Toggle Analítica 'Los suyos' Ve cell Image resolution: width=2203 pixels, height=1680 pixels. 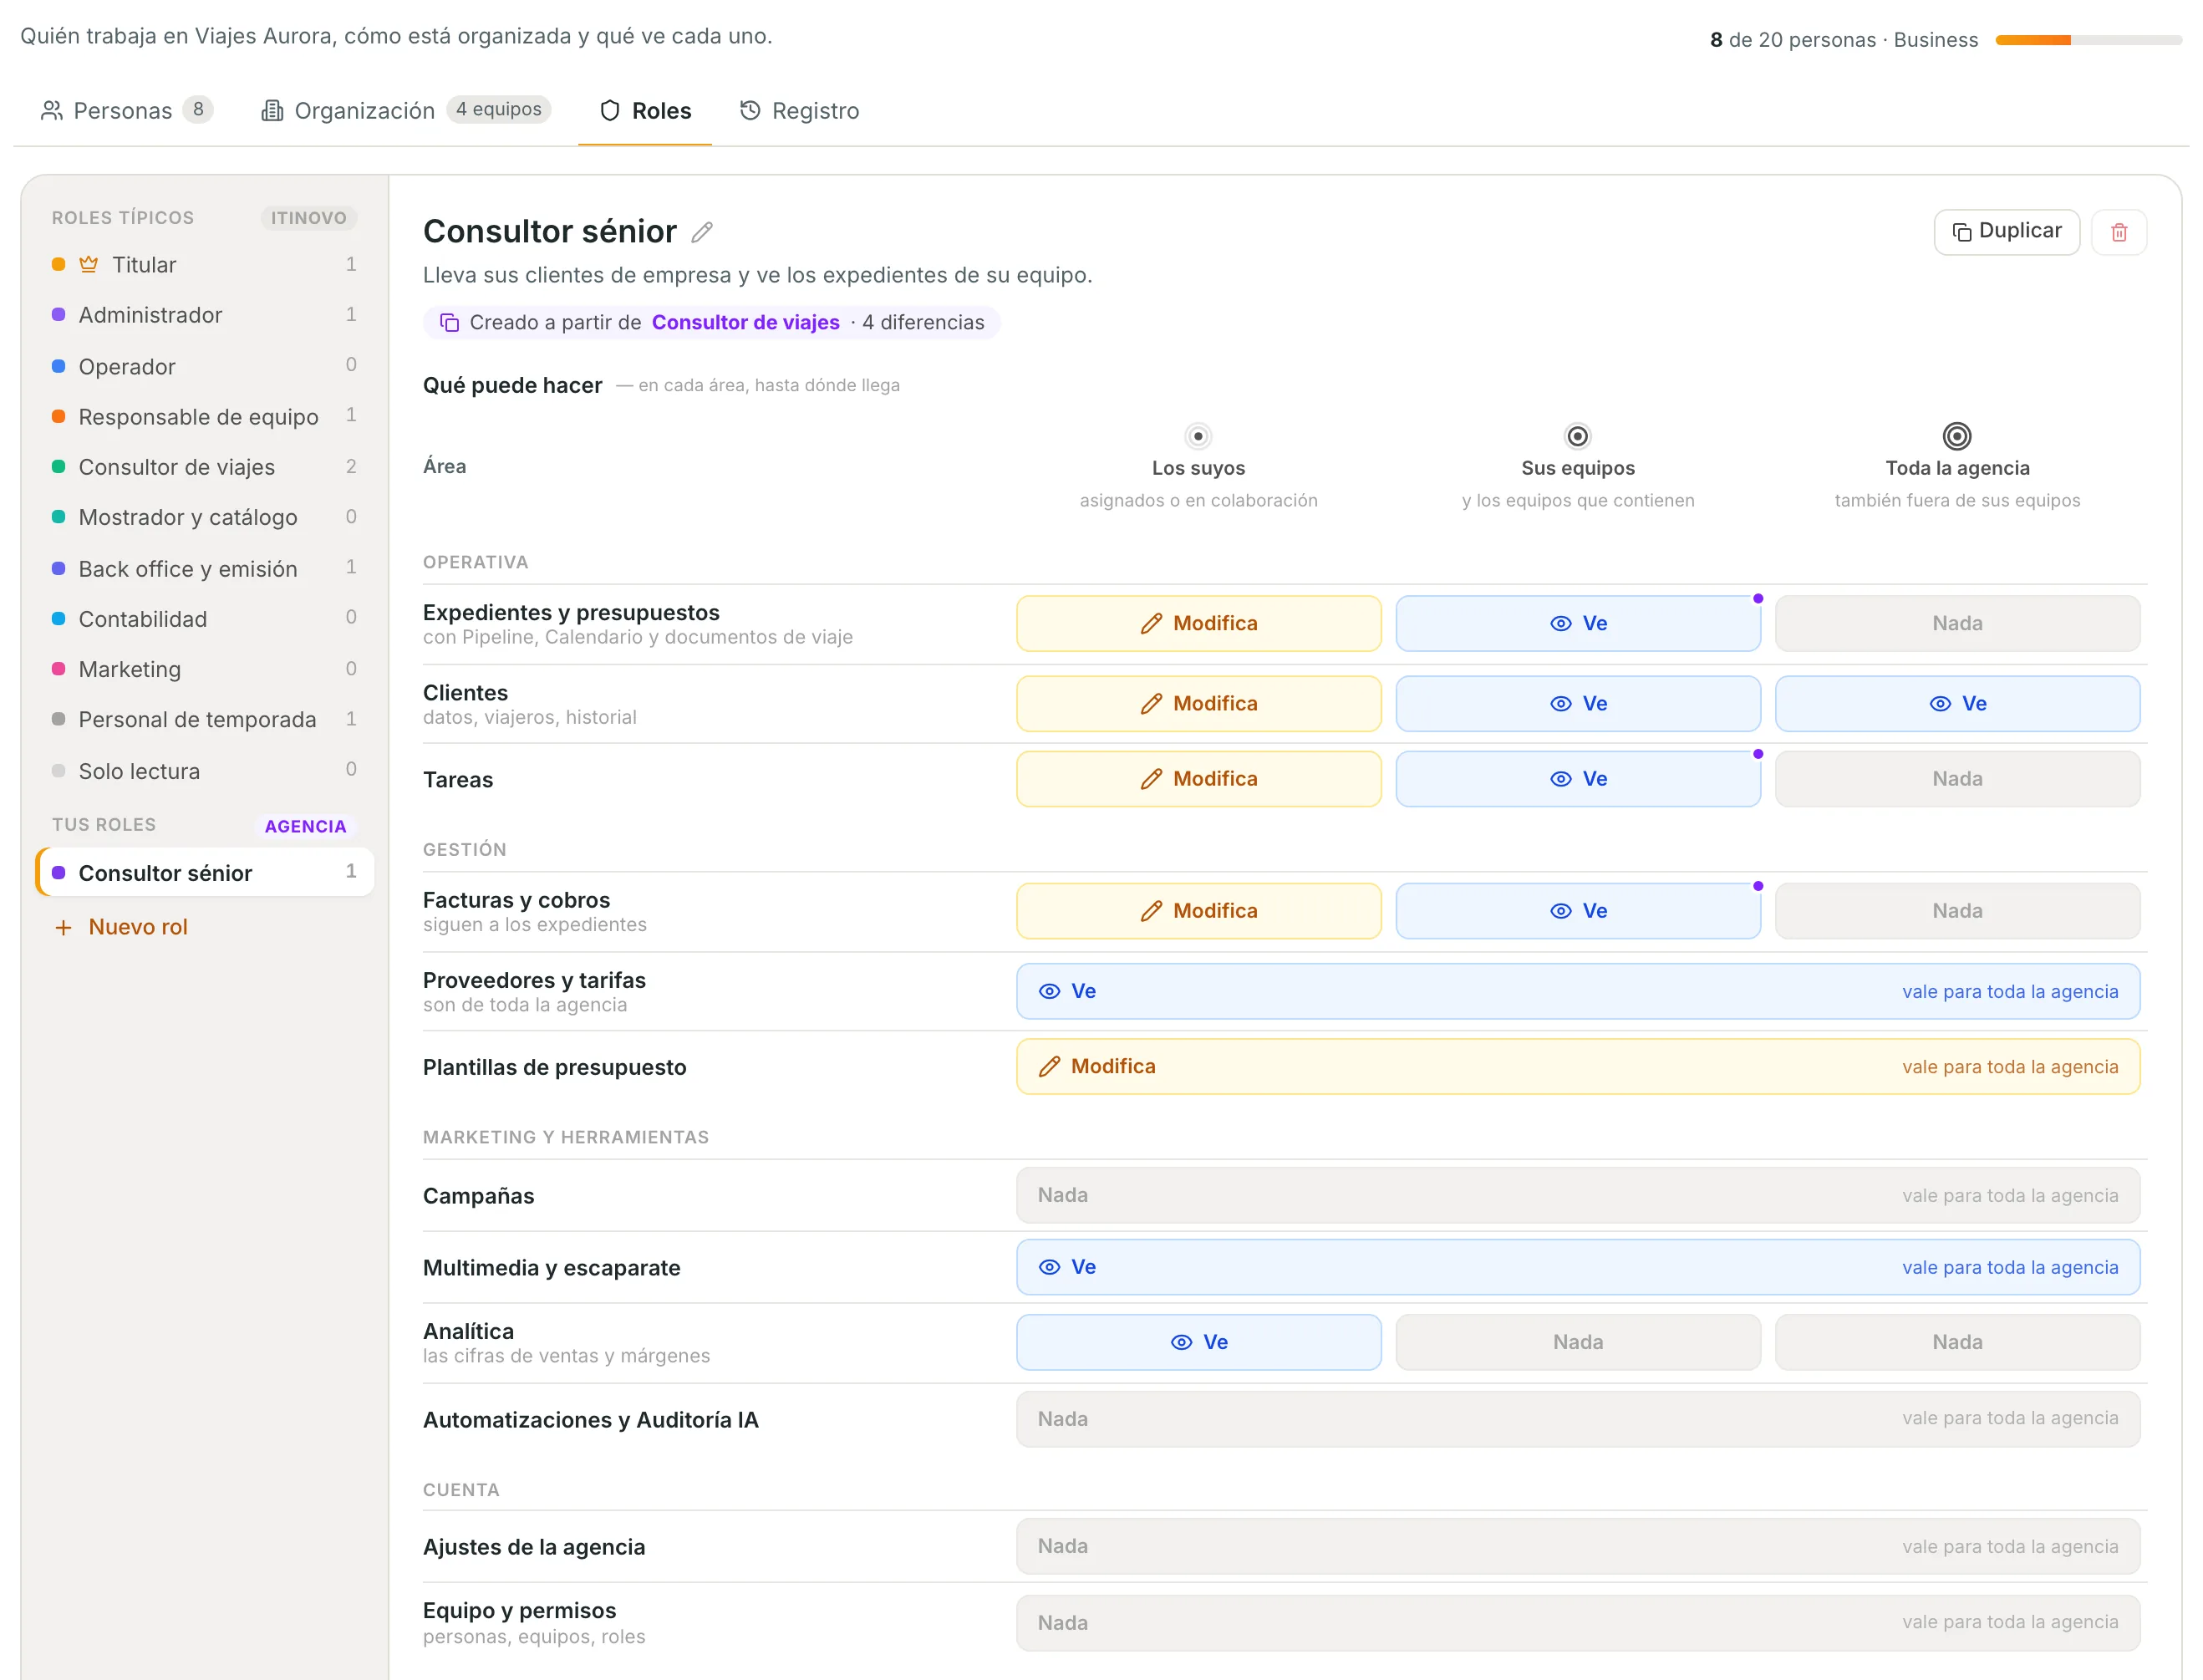tap(1198, 1341)
